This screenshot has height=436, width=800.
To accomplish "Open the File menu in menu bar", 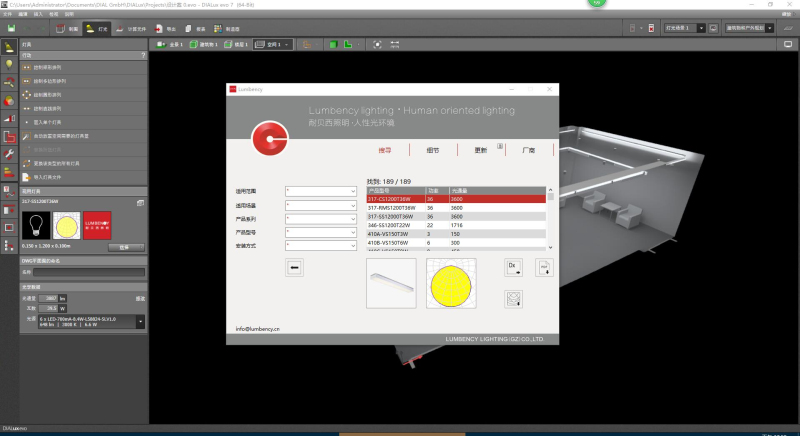I will tap(7, 14).
